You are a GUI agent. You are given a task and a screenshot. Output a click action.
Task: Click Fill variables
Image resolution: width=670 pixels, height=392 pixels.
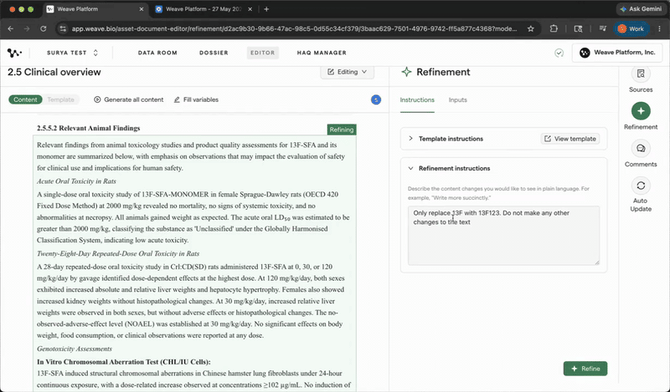click(196, 100)
